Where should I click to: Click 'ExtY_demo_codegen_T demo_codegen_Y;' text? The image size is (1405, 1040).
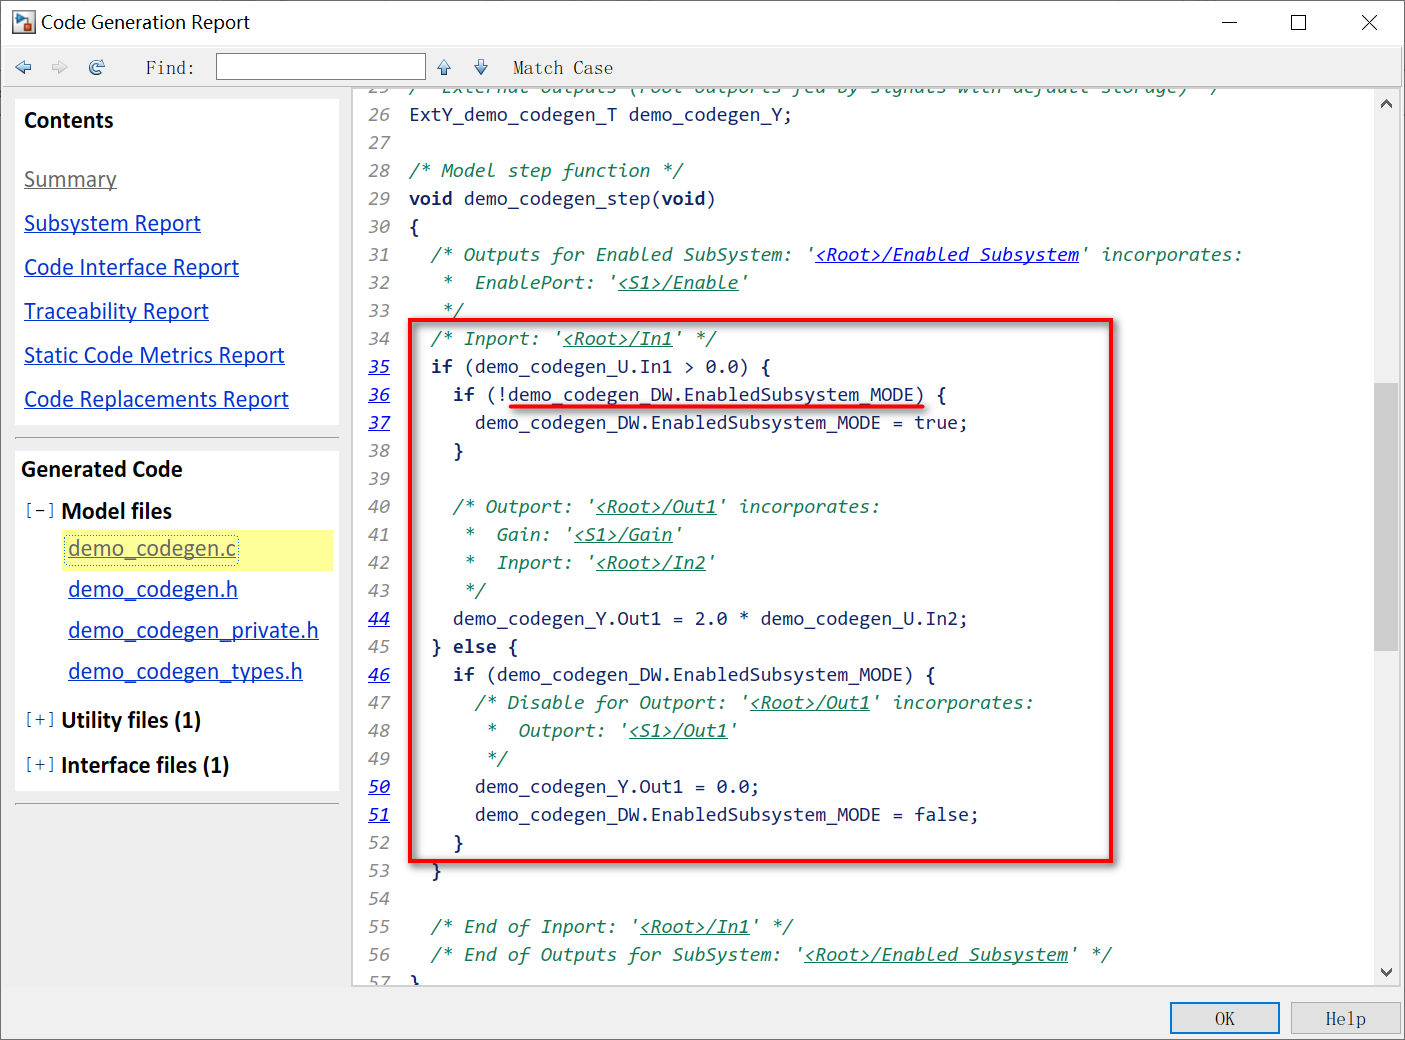click(600, 115)
